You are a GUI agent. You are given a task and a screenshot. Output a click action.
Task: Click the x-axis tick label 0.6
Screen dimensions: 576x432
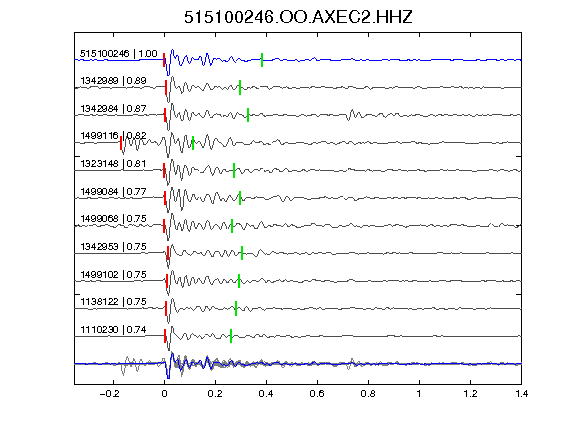click(317, 394)
